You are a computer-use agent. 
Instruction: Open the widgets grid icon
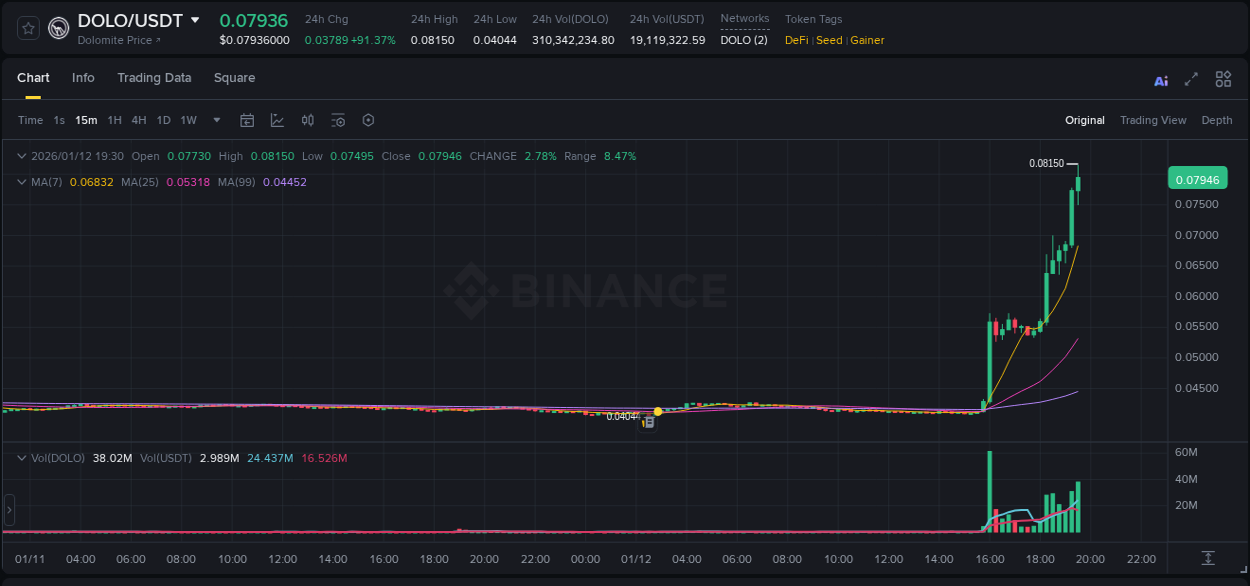[1222, 79]
